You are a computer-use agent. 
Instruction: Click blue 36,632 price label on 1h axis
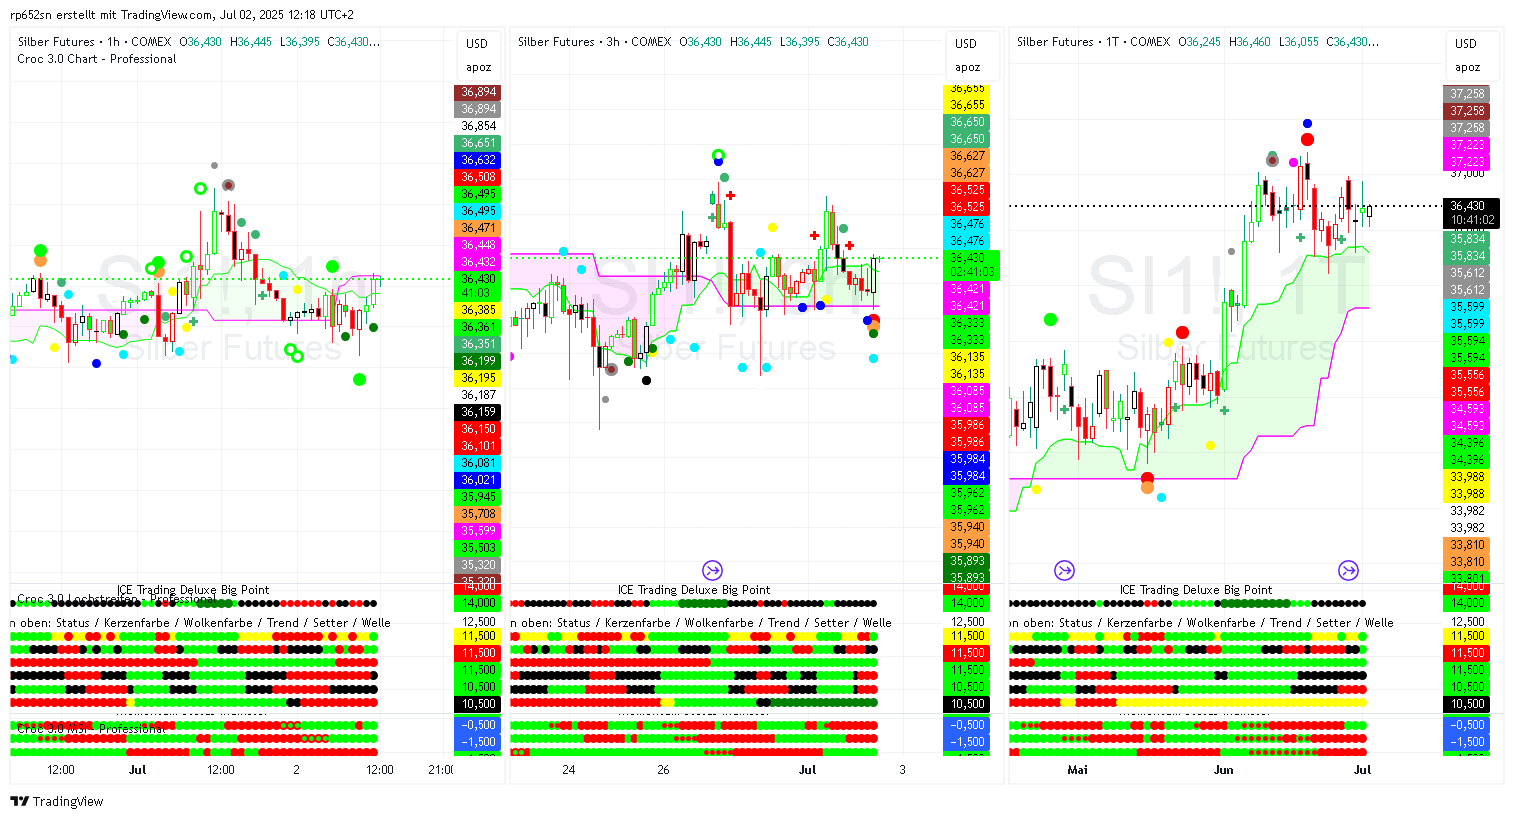point(478,160)
